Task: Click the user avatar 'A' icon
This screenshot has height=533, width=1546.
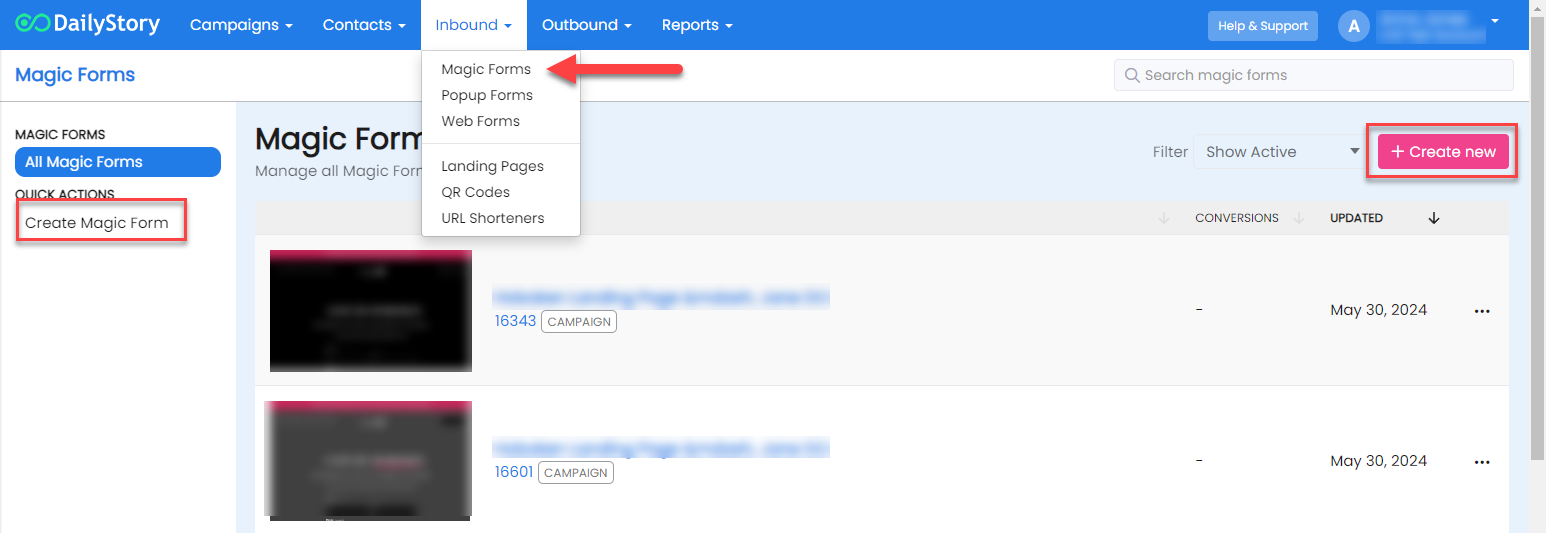Action: coord(1353,26)
